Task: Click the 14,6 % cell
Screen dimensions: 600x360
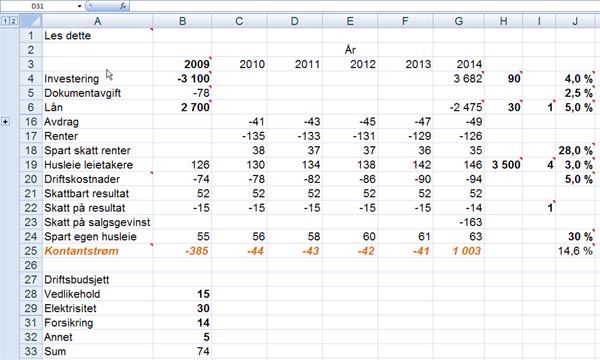Action: tap(575, 251)
